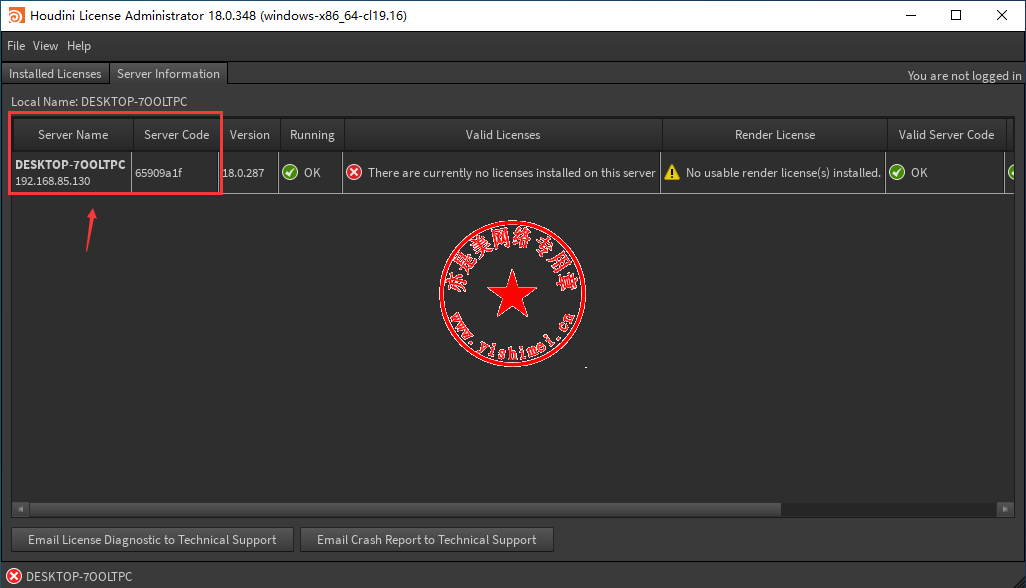The width and height of the screenshot is (1026, 588).
Task: Sort by the Server Name column header
Action: point(73,135)
